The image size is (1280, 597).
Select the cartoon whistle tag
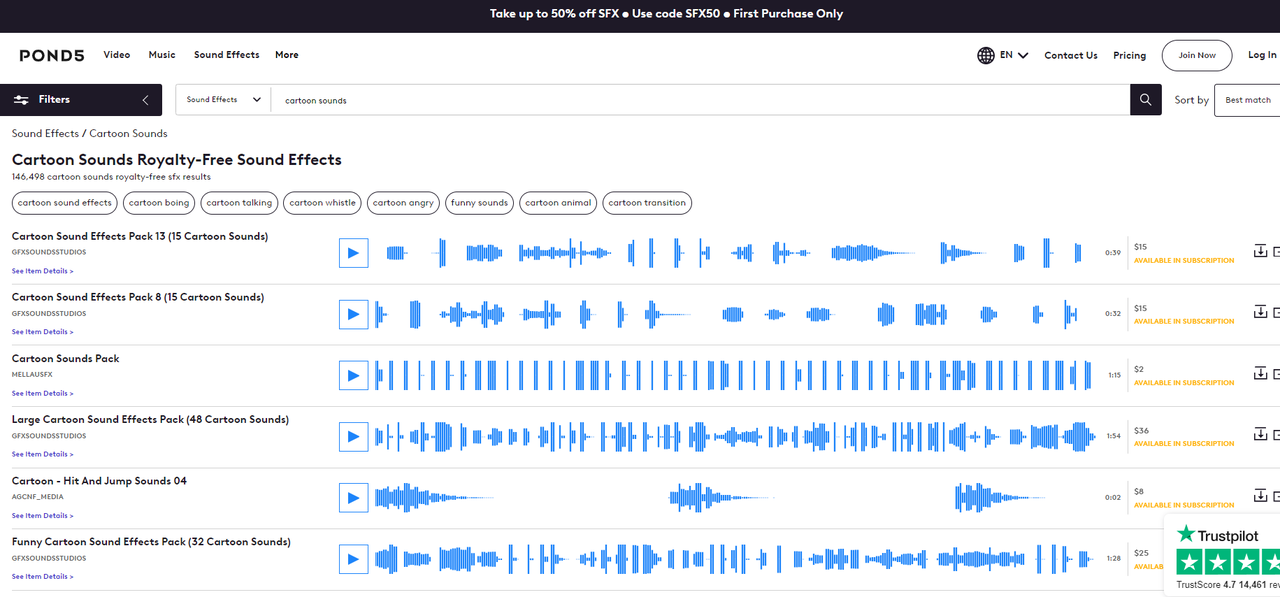pyautogui.click(x=322, y=203)
